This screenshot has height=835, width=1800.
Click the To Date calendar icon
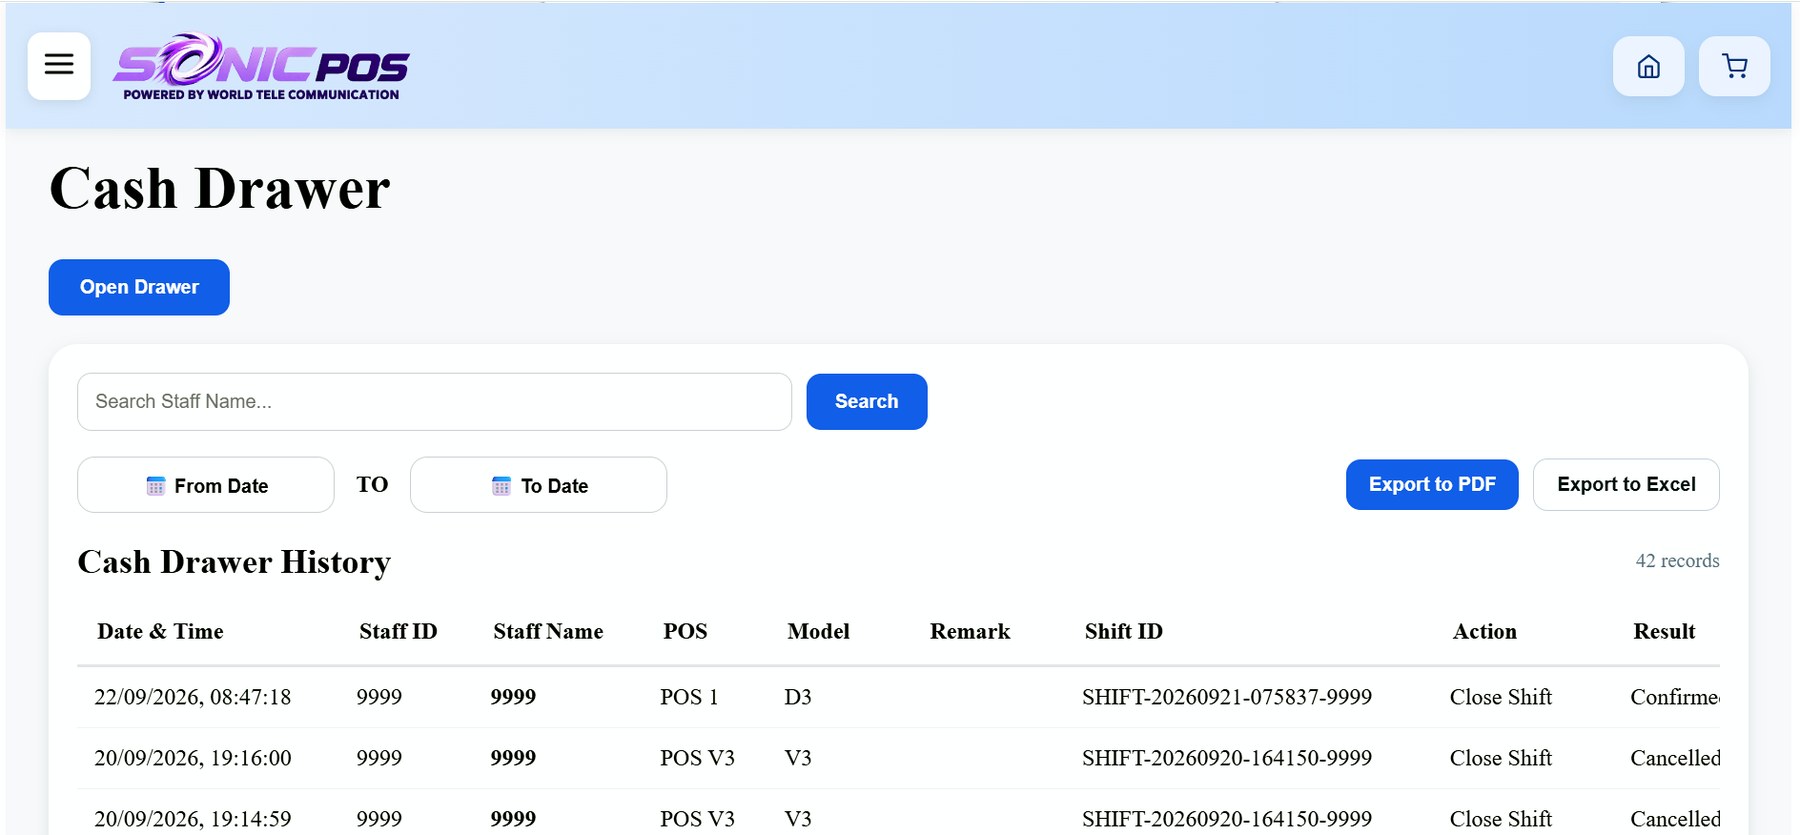501,486
